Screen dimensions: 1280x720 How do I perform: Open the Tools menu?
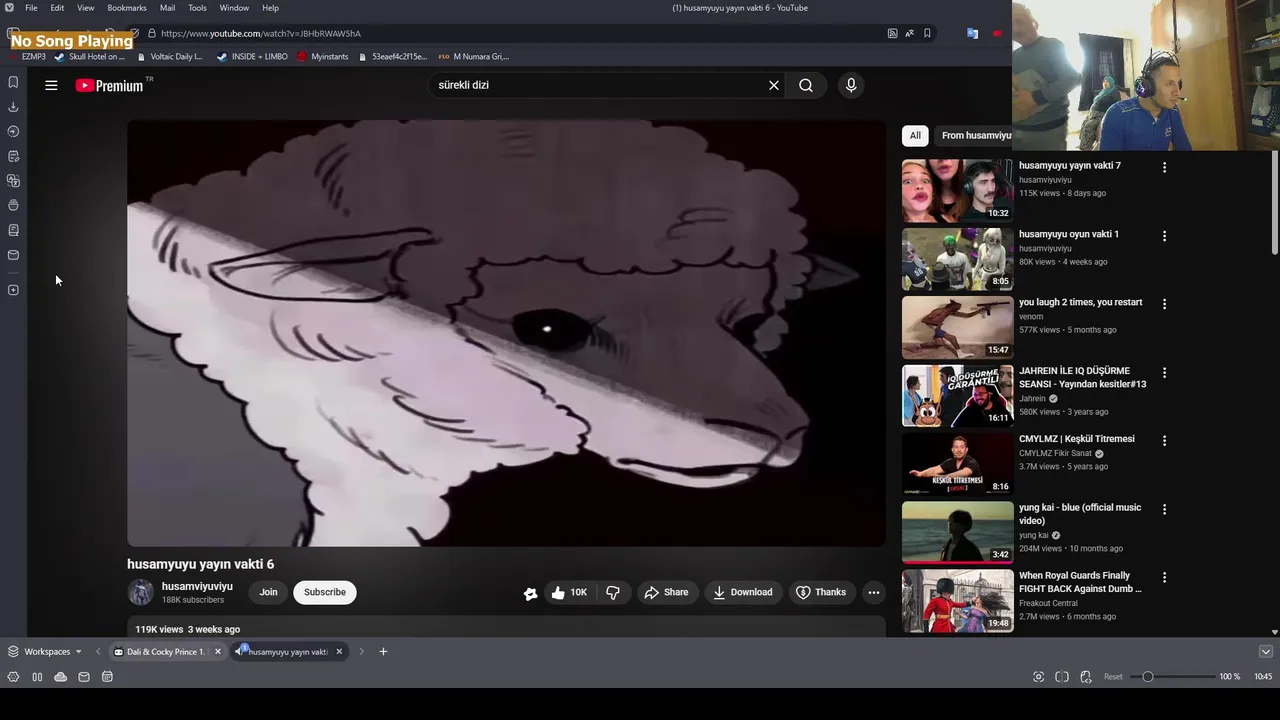198,8
